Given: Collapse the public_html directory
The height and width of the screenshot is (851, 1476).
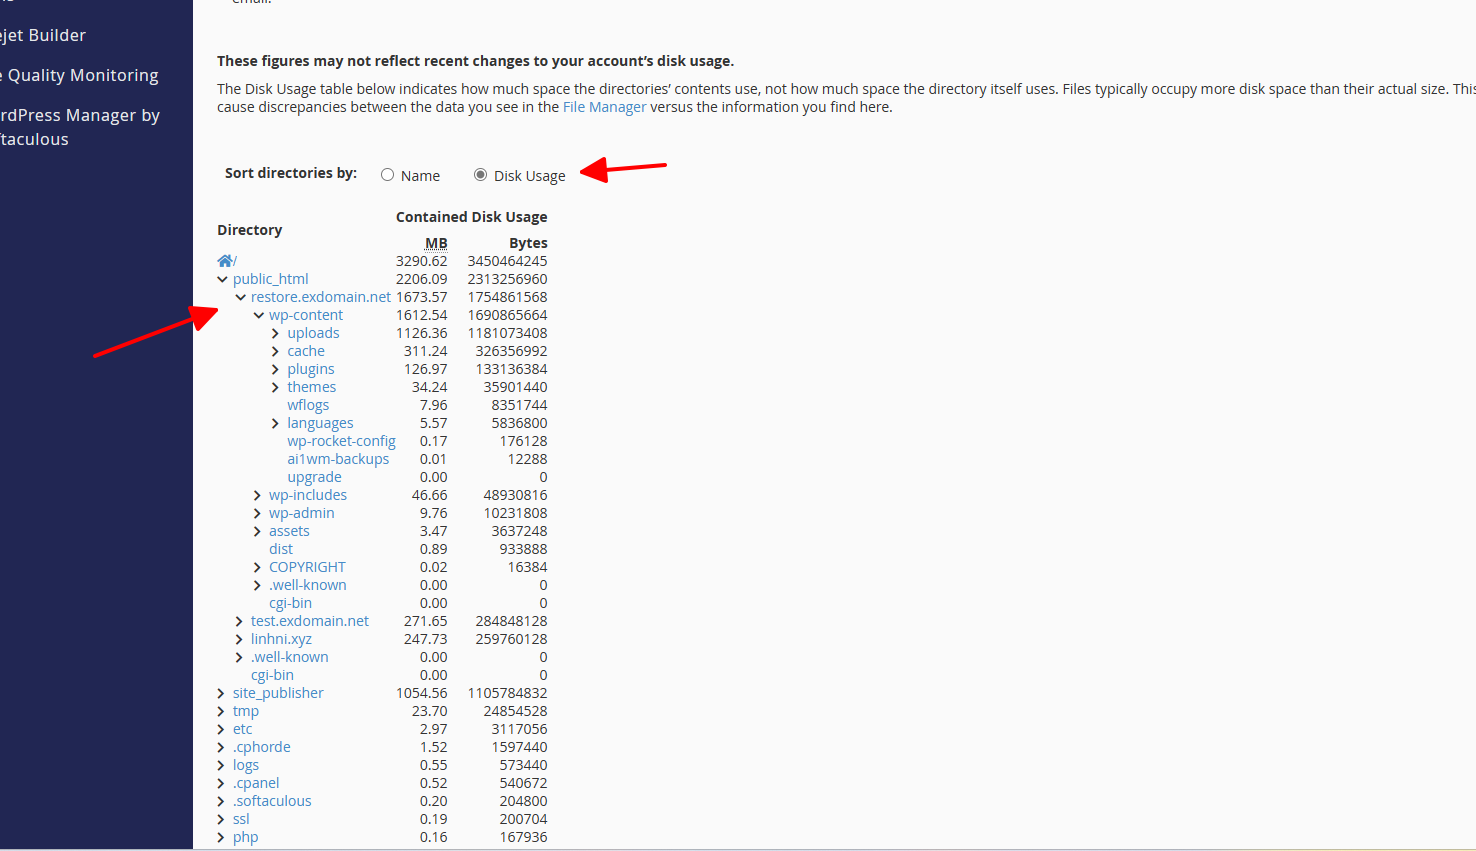Looking at the screenshot, I should [x=222, y=279].
